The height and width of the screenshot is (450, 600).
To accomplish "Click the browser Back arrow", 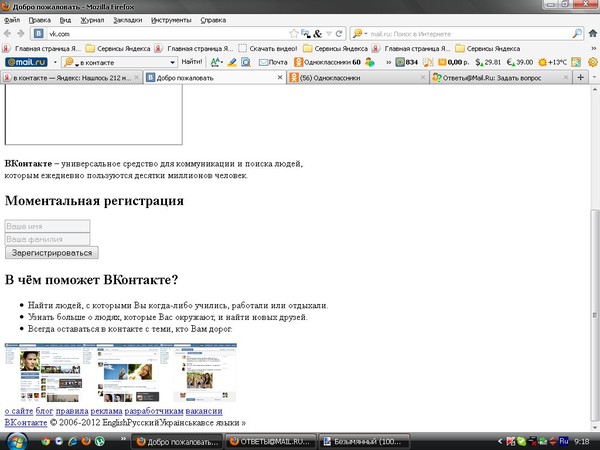I will point(7,34).
